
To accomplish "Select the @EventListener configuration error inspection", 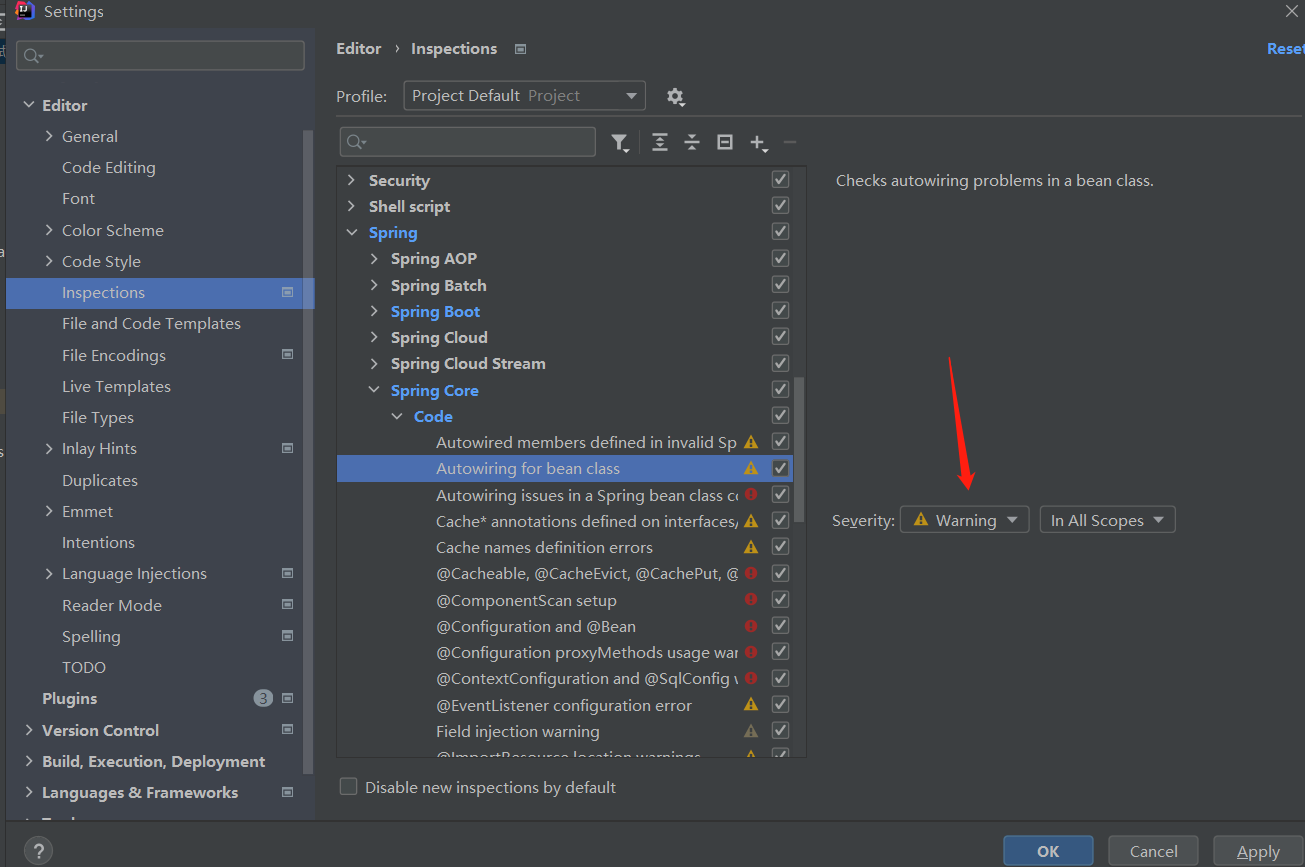I will 563,705.
